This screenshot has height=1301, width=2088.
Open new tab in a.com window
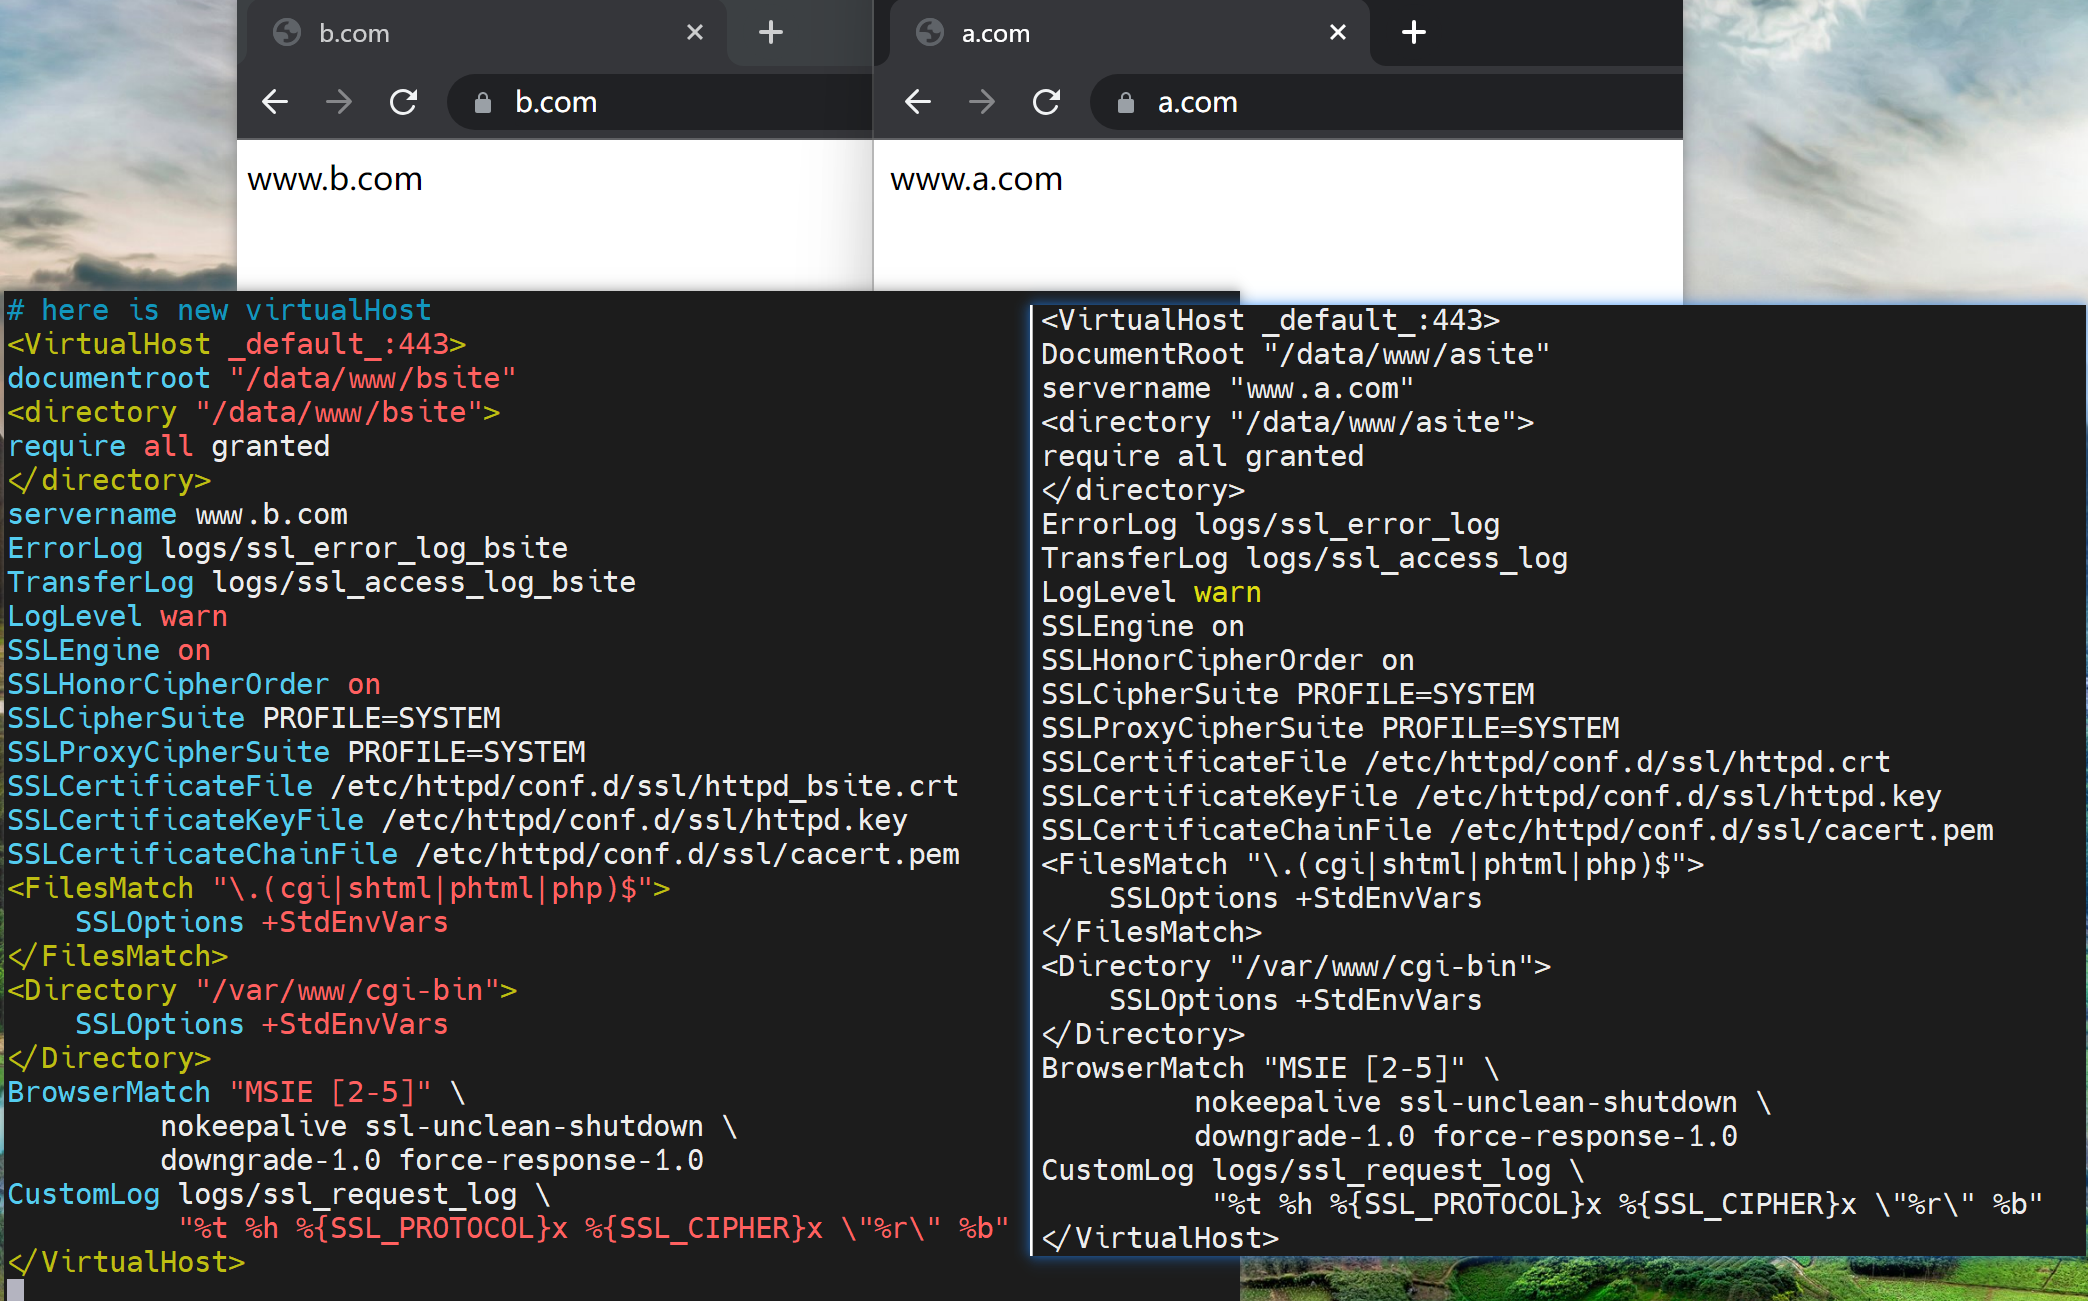1413,33
